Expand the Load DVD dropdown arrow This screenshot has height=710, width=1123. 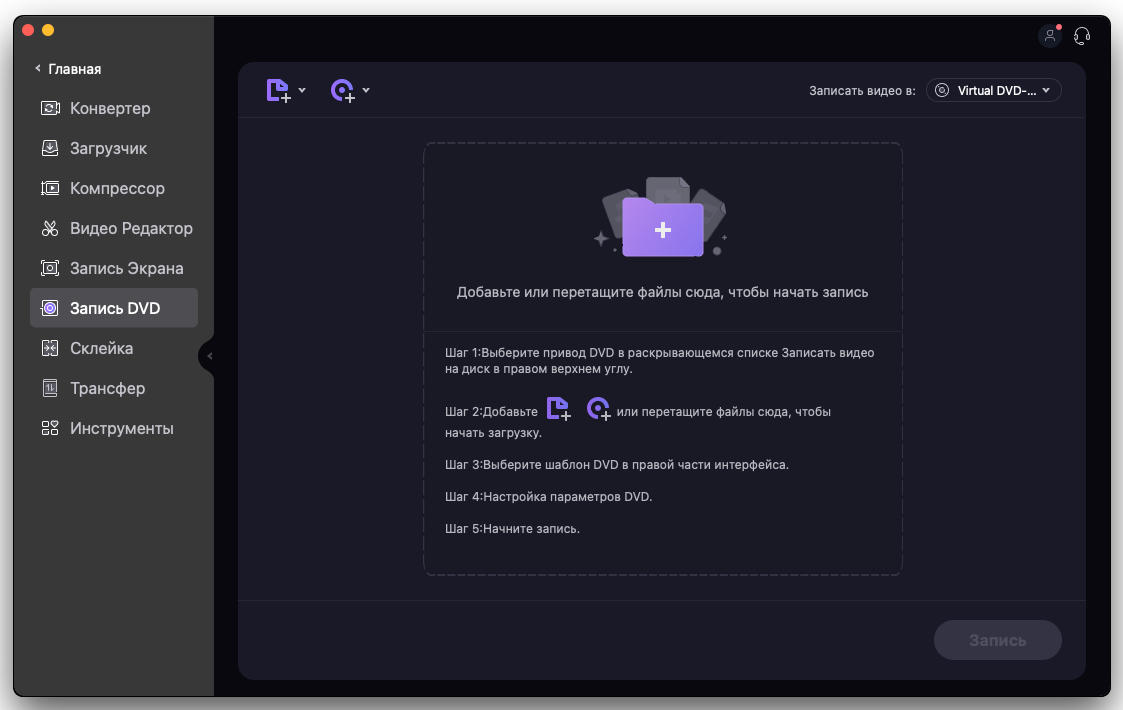(x=366, y=90)
